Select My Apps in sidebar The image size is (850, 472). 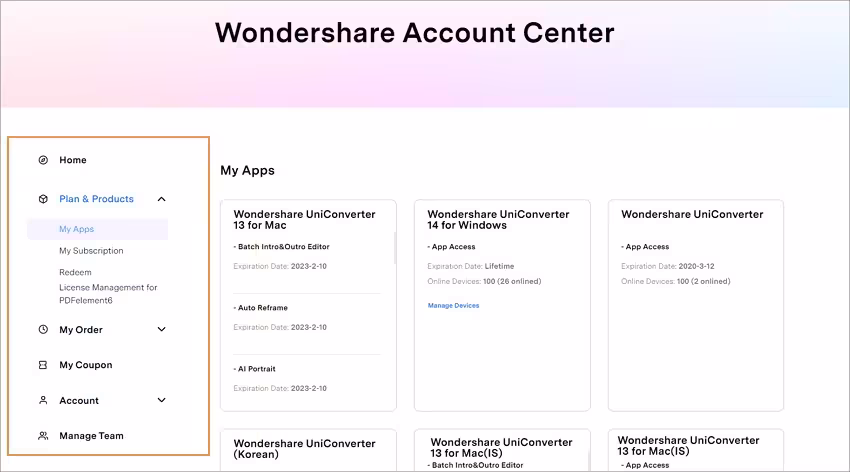click(x=98, y=229)
